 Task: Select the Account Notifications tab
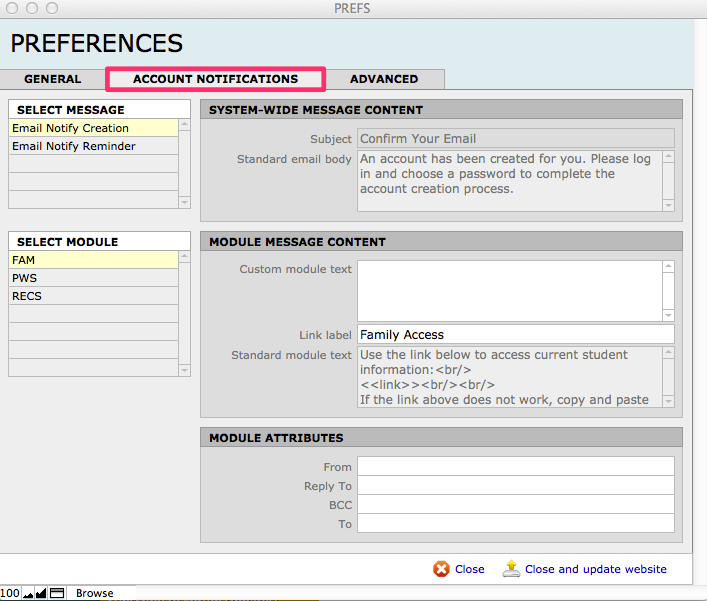click(x=215, y=79)
